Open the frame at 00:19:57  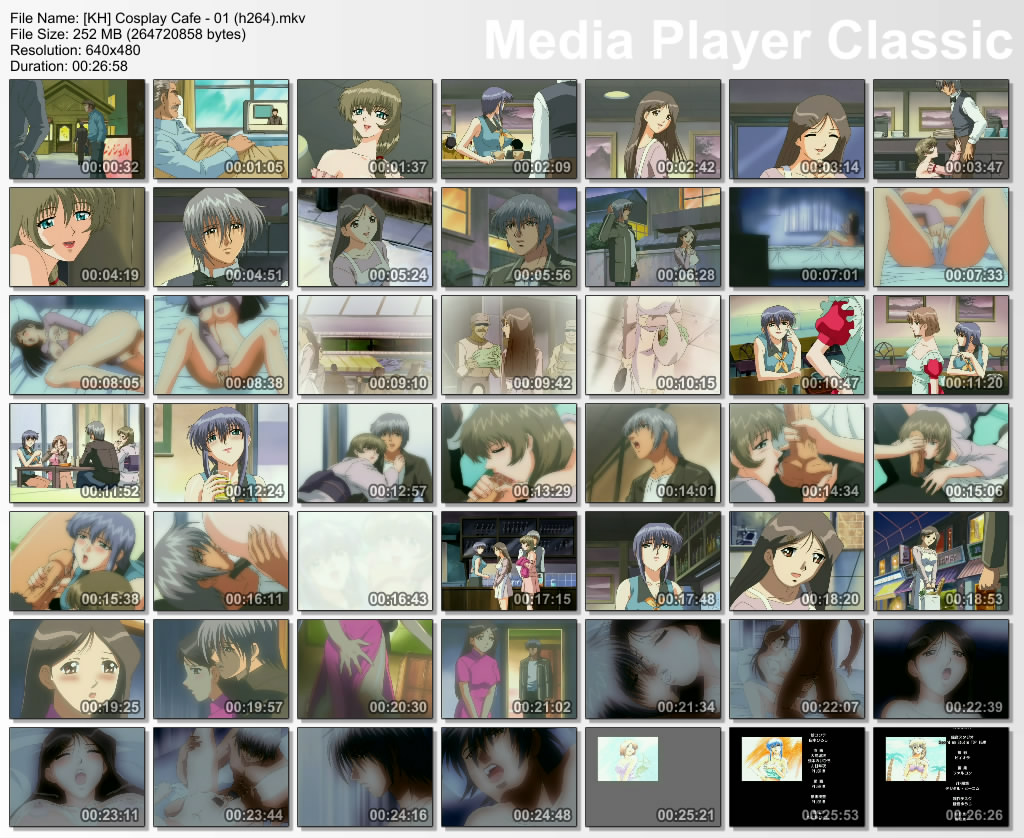(221, 669)
